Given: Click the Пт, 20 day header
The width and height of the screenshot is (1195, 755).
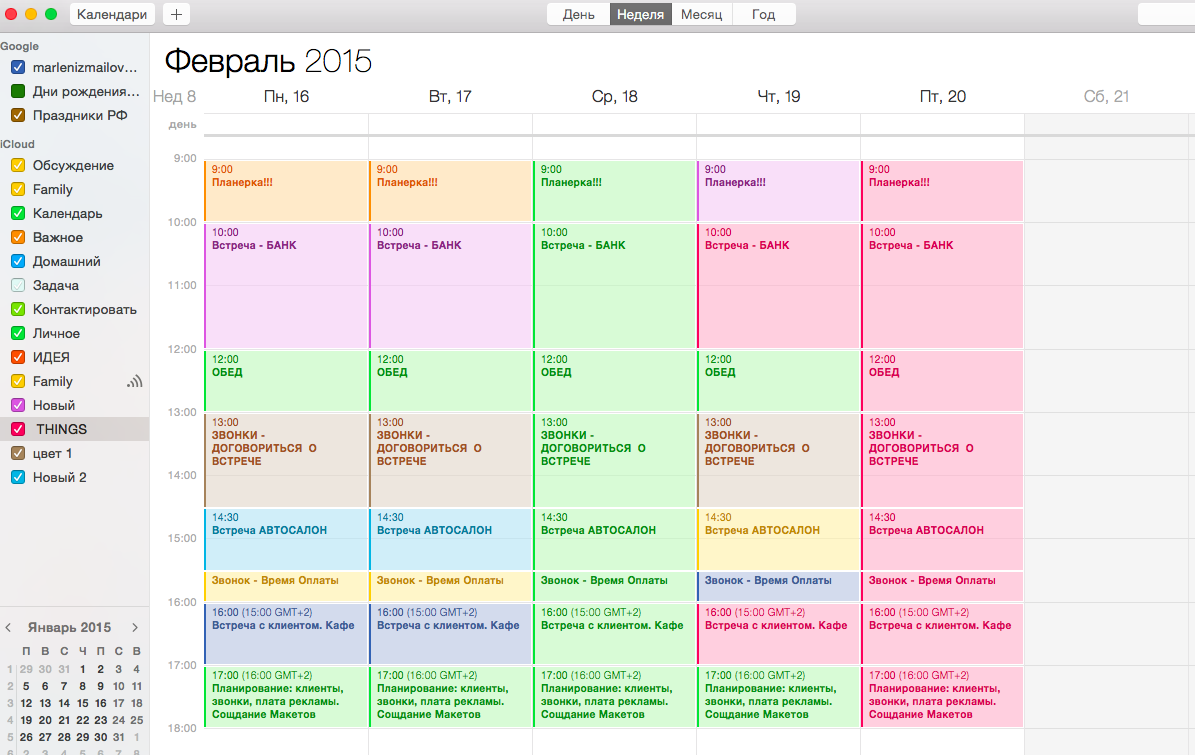Looking at the screenshot, I should 943,97.
